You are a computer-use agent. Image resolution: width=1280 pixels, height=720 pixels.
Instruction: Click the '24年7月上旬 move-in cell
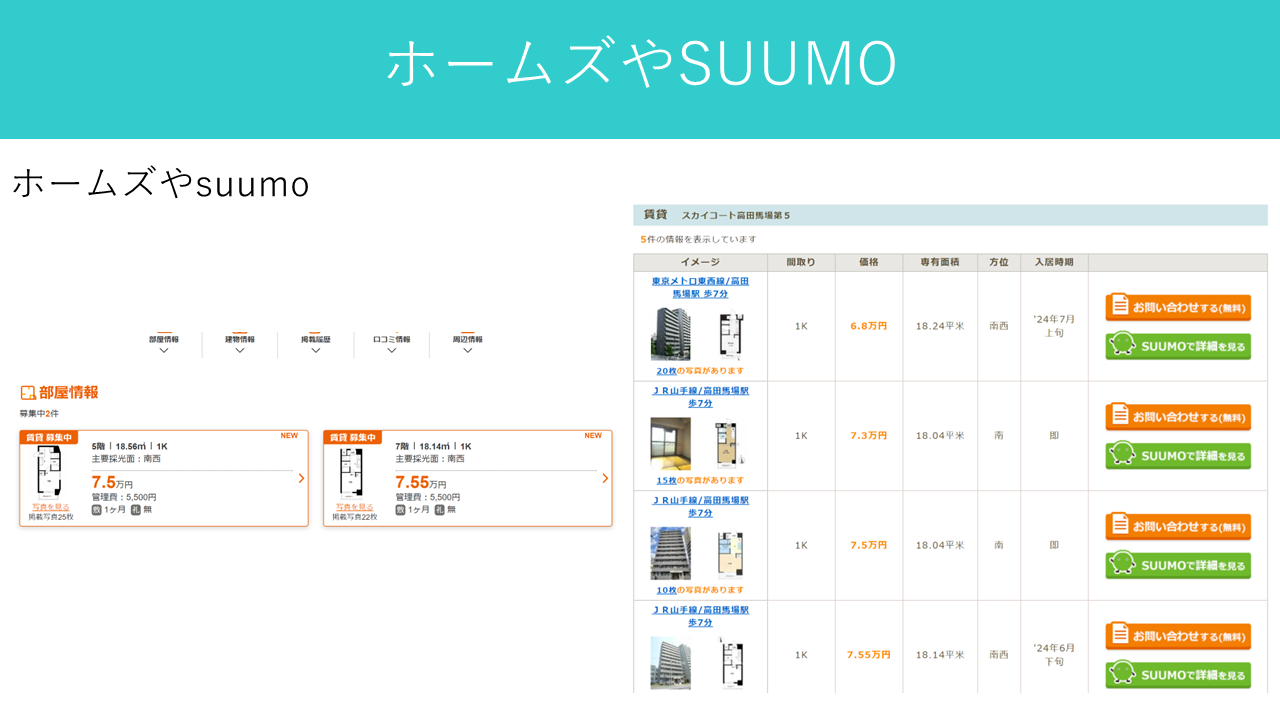coord(1054,326)
